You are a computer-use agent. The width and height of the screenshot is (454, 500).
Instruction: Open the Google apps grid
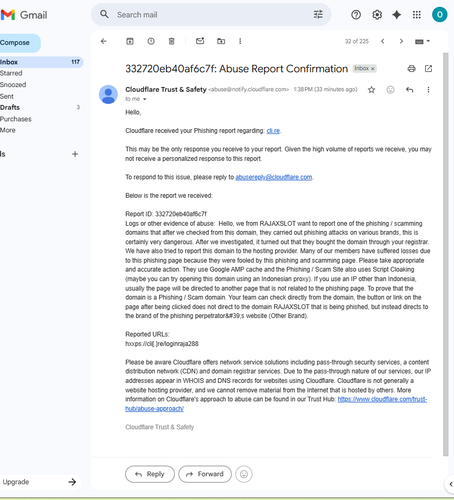pos(417,15)
